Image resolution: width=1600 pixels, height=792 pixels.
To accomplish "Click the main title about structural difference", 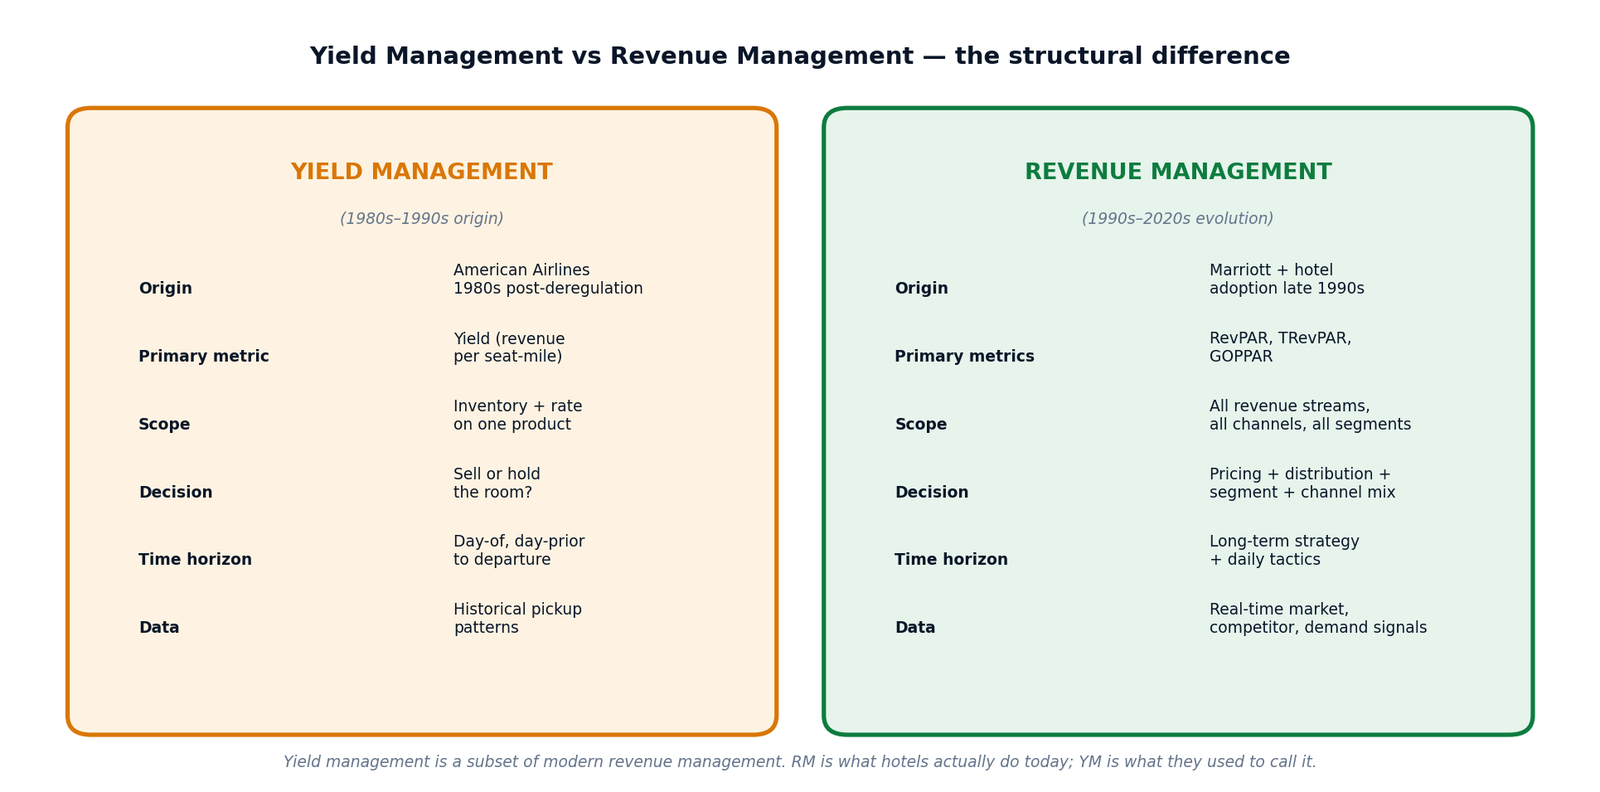I will (800, 57).
